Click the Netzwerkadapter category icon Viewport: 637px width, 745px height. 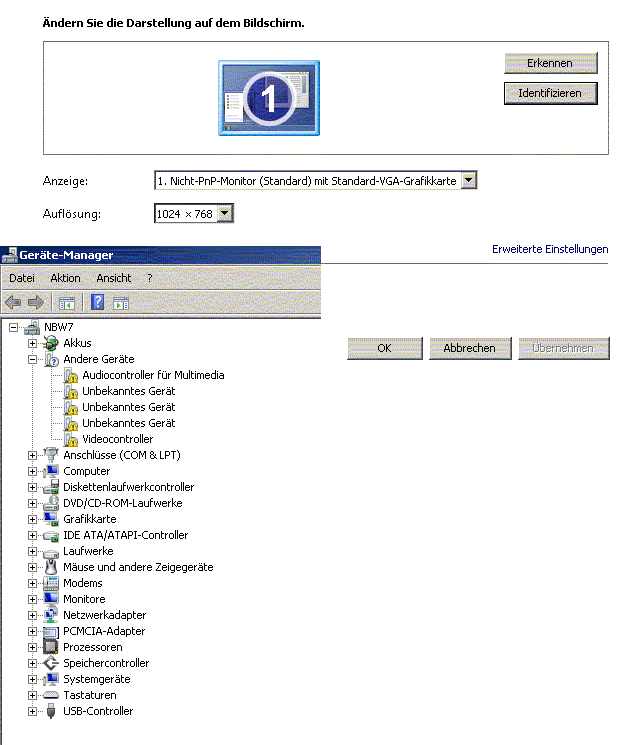click(52, 615)
